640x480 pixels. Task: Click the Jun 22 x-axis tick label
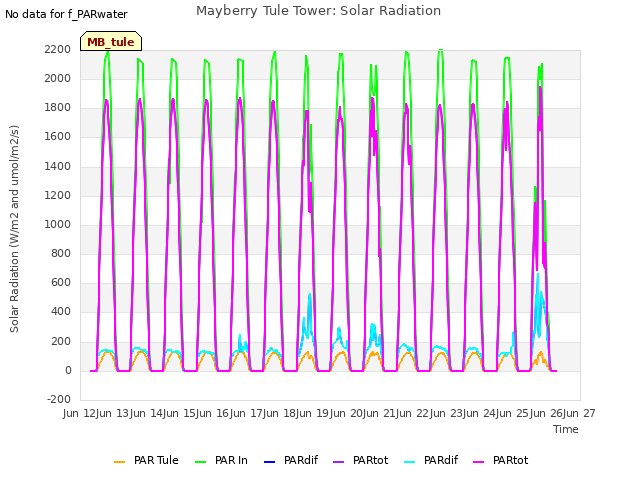(x=411, y=413)
